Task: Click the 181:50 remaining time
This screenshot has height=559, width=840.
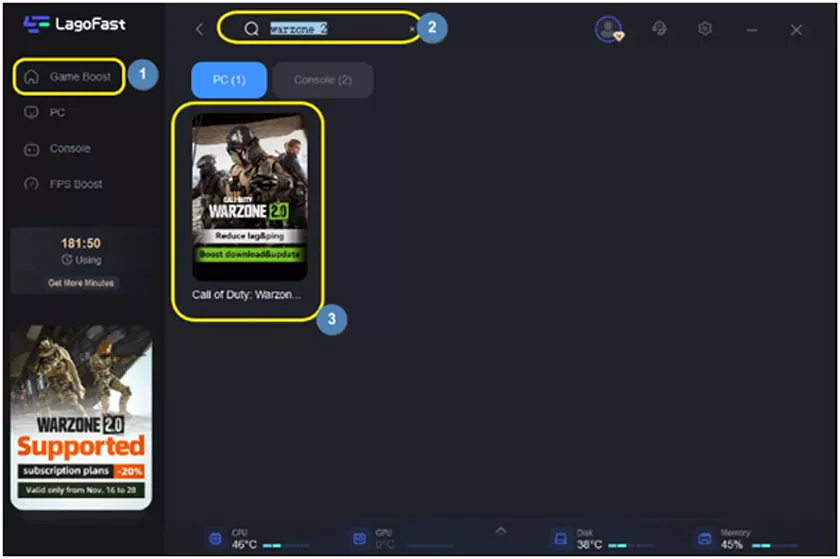Action: [81, 243]
